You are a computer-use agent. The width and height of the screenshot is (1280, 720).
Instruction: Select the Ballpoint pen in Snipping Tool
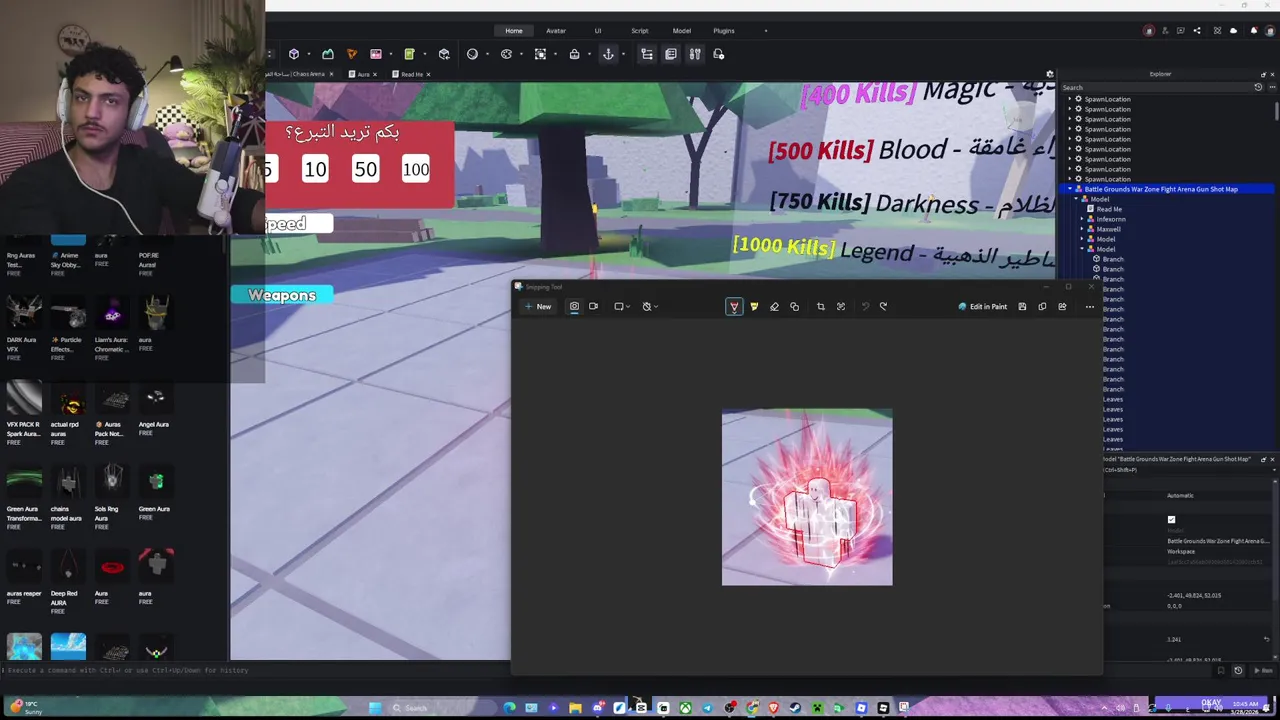734,306
